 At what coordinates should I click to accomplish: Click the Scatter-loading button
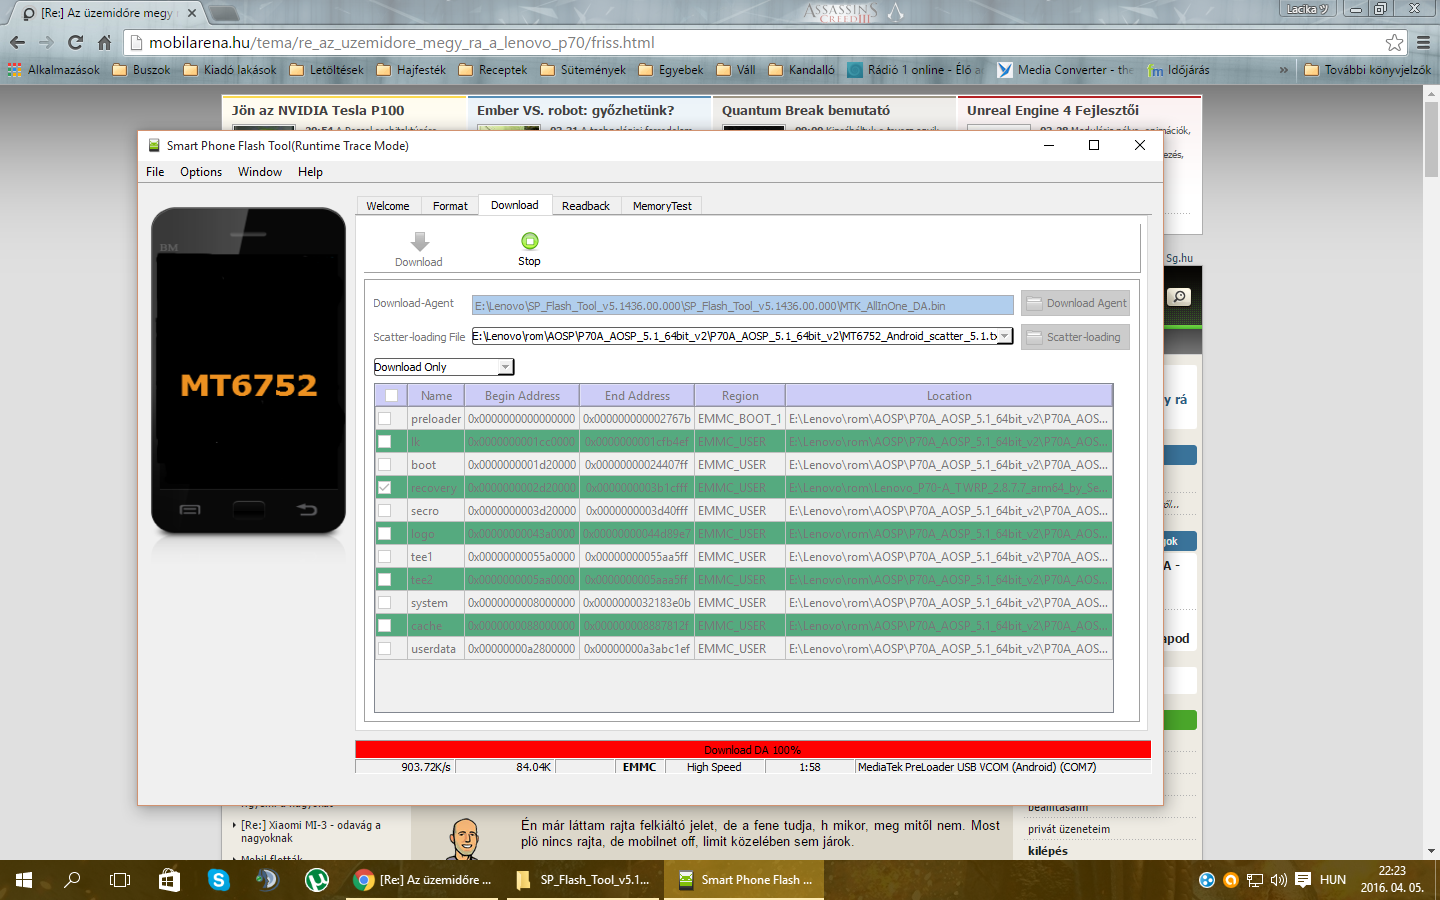tap(1075, 337)
